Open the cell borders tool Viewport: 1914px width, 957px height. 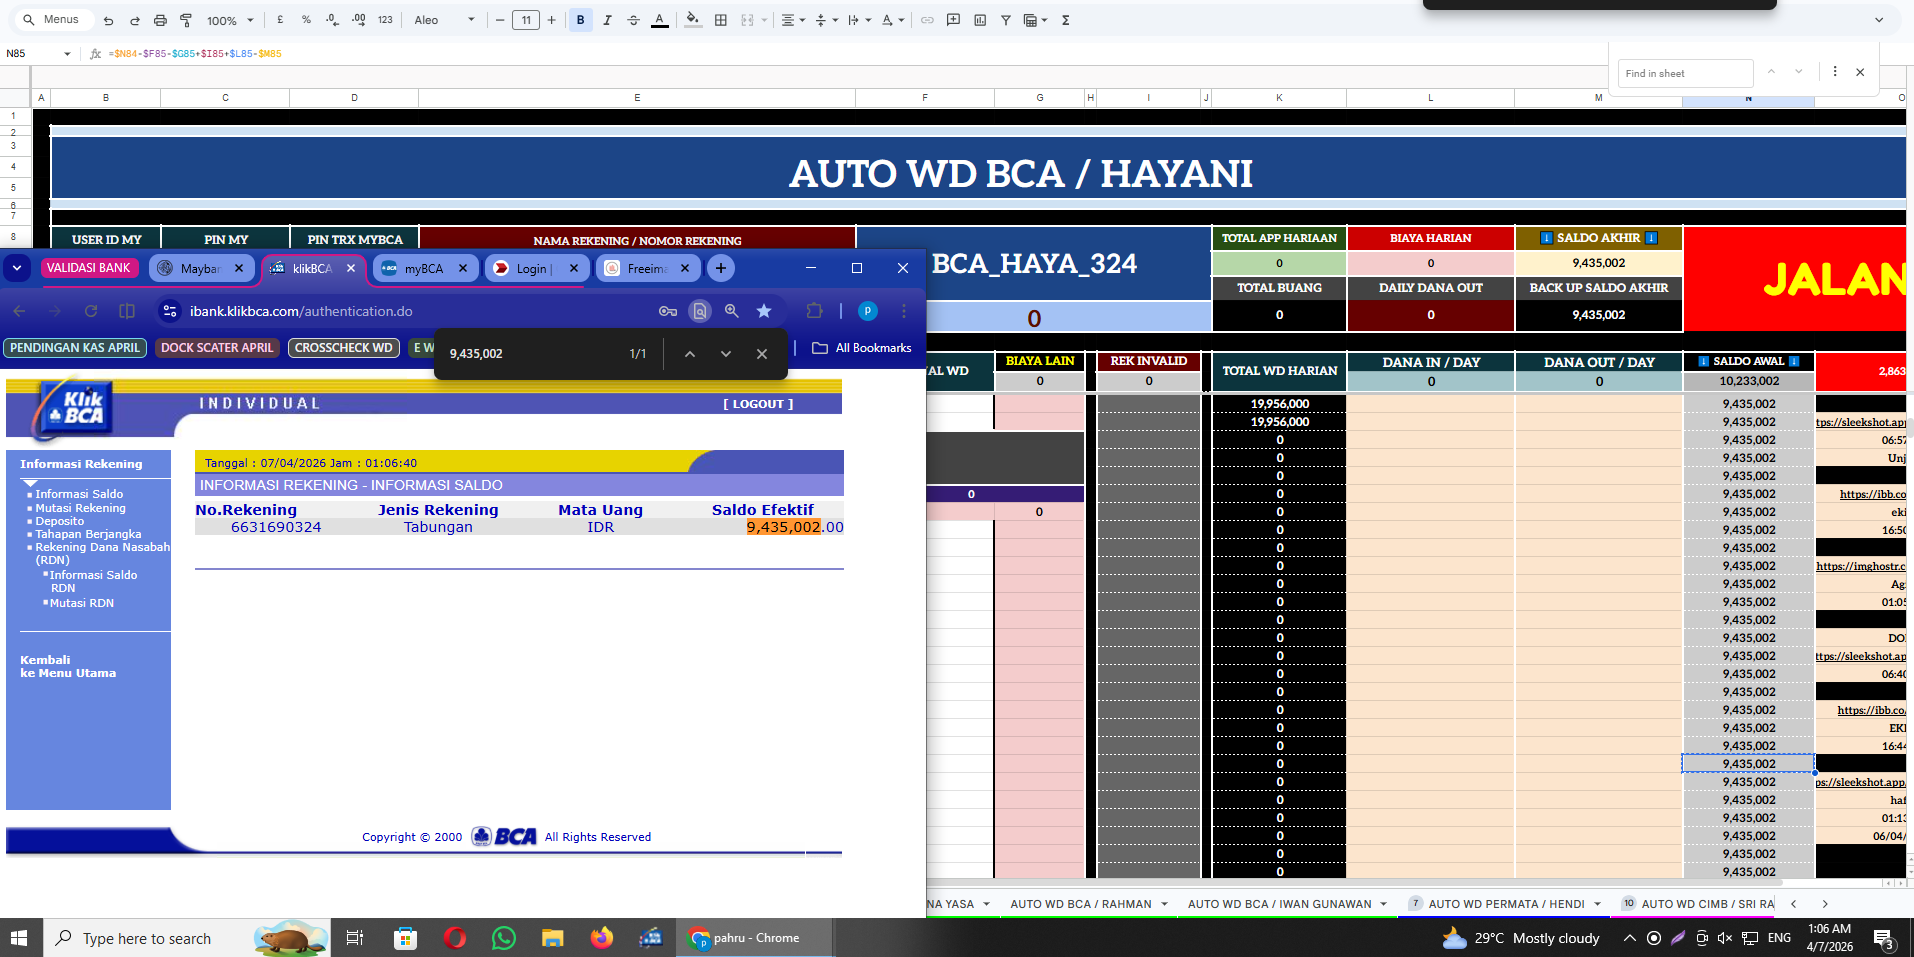point(721,20)
